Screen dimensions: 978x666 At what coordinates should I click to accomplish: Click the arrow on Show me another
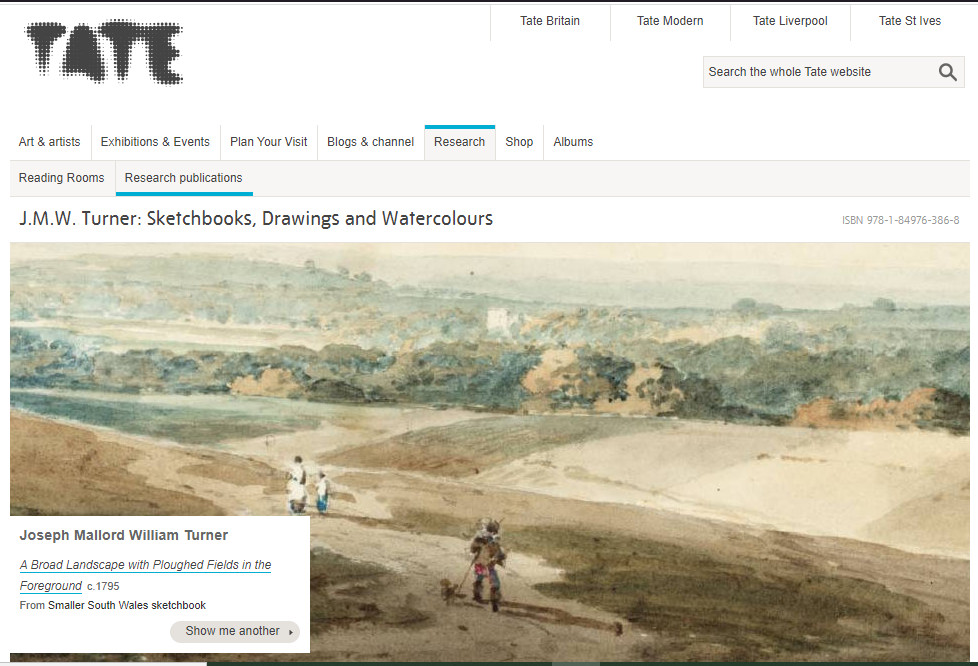(291, 632)
